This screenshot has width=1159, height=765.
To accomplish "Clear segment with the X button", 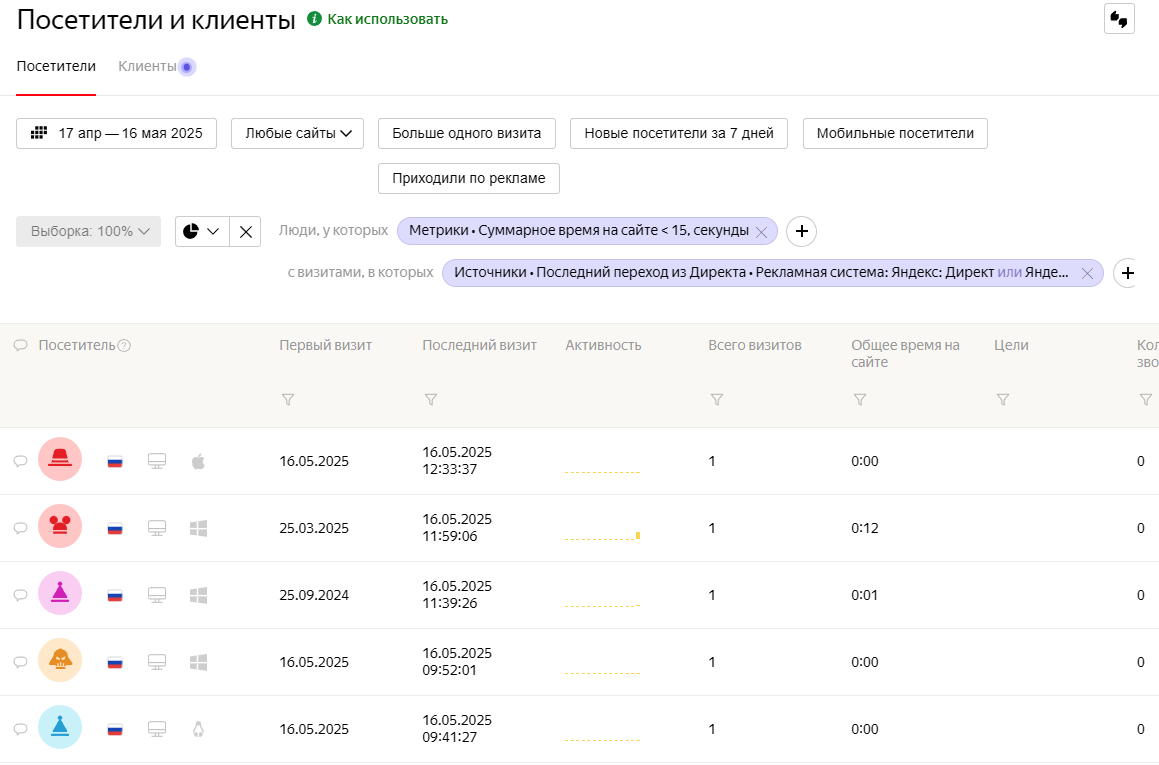I will click(245, 231).
